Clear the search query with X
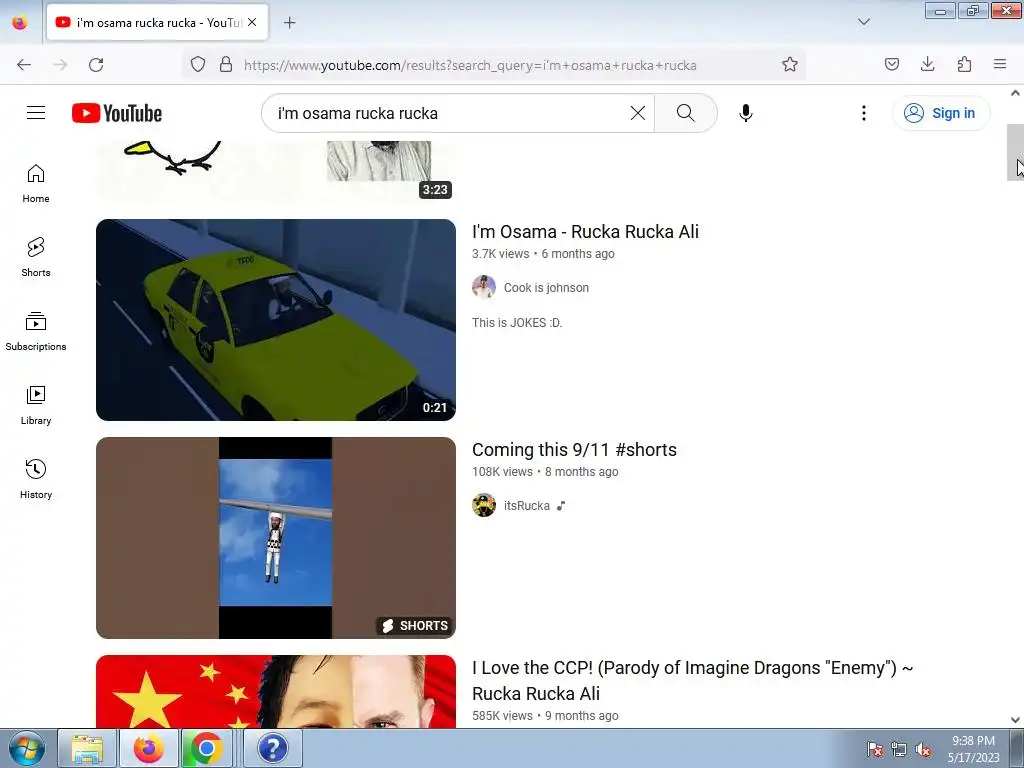Screen dimensions: 1024x768 pos(638,113)
